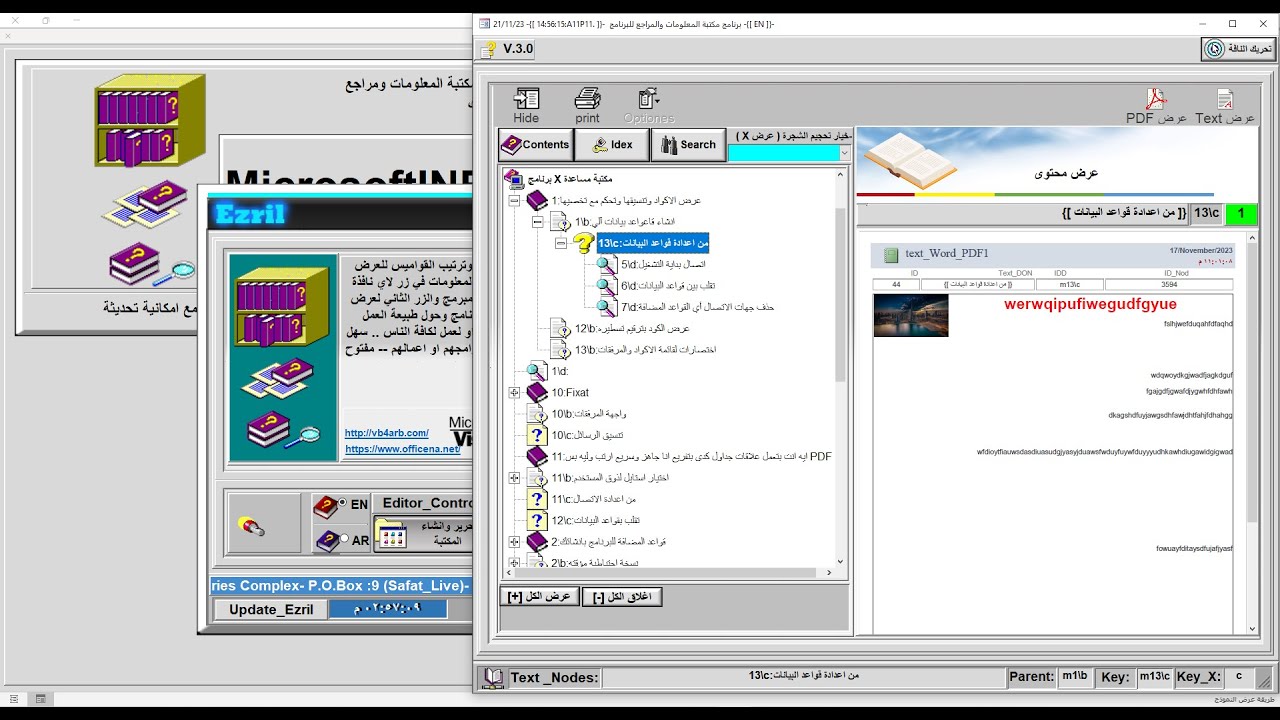Collapse the 1\b tree node
Image resolution: width=1280 pixels, height=720 pixels.
click(538, 222)
